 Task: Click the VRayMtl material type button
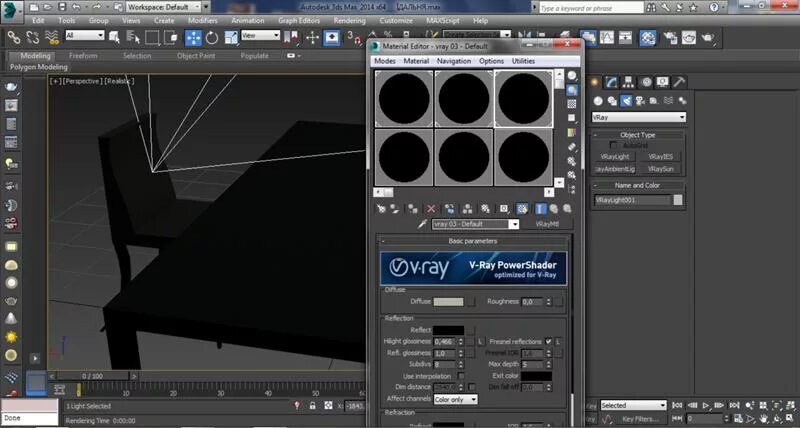pos(547,224)
